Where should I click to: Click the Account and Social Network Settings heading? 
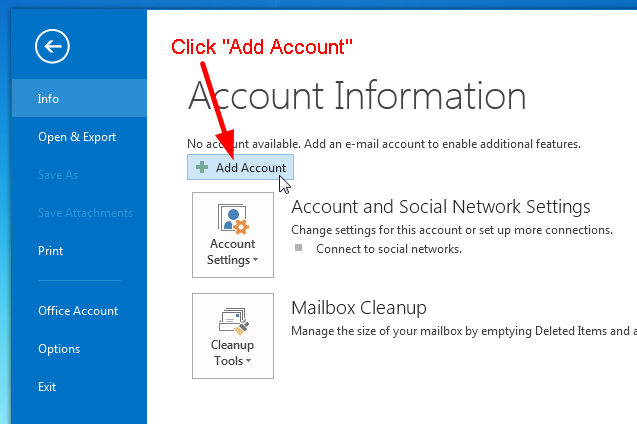[x=440, y=207]
